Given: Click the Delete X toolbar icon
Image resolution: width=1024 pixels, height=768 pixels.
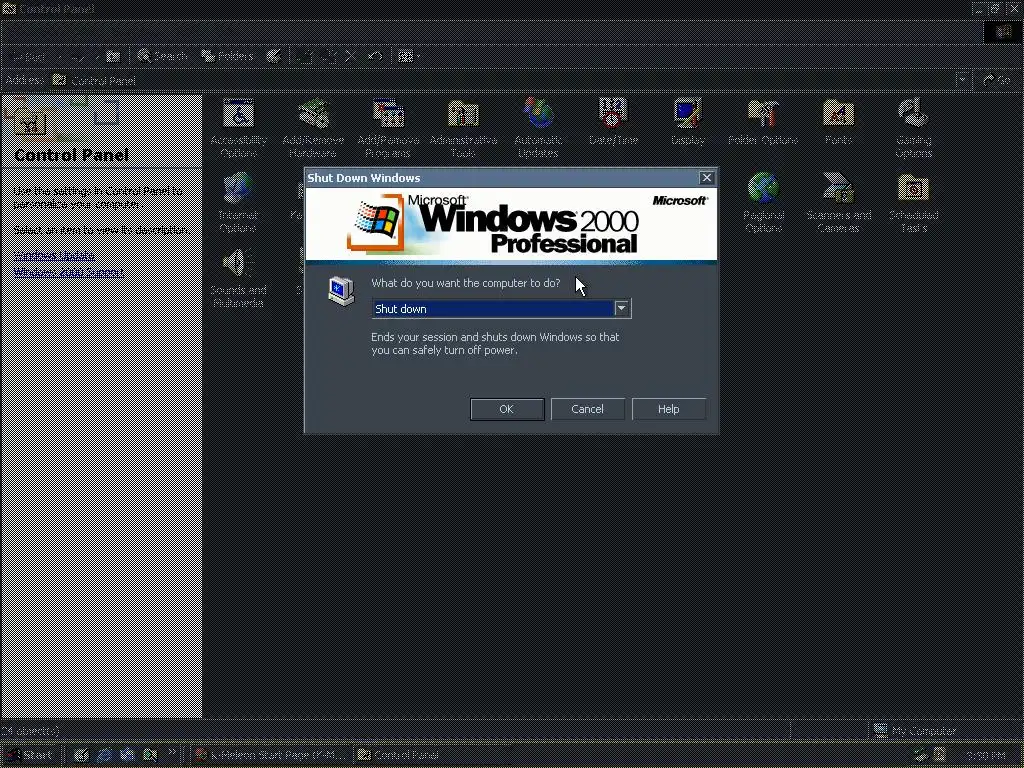Looking at the screenshot, I should point(351,56).
